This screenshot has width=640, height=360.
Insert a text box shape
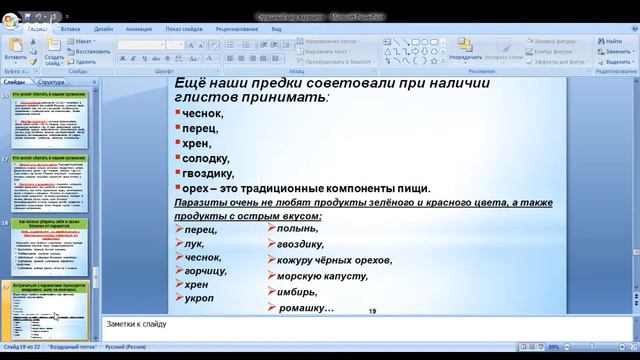(x=387, y=42)
